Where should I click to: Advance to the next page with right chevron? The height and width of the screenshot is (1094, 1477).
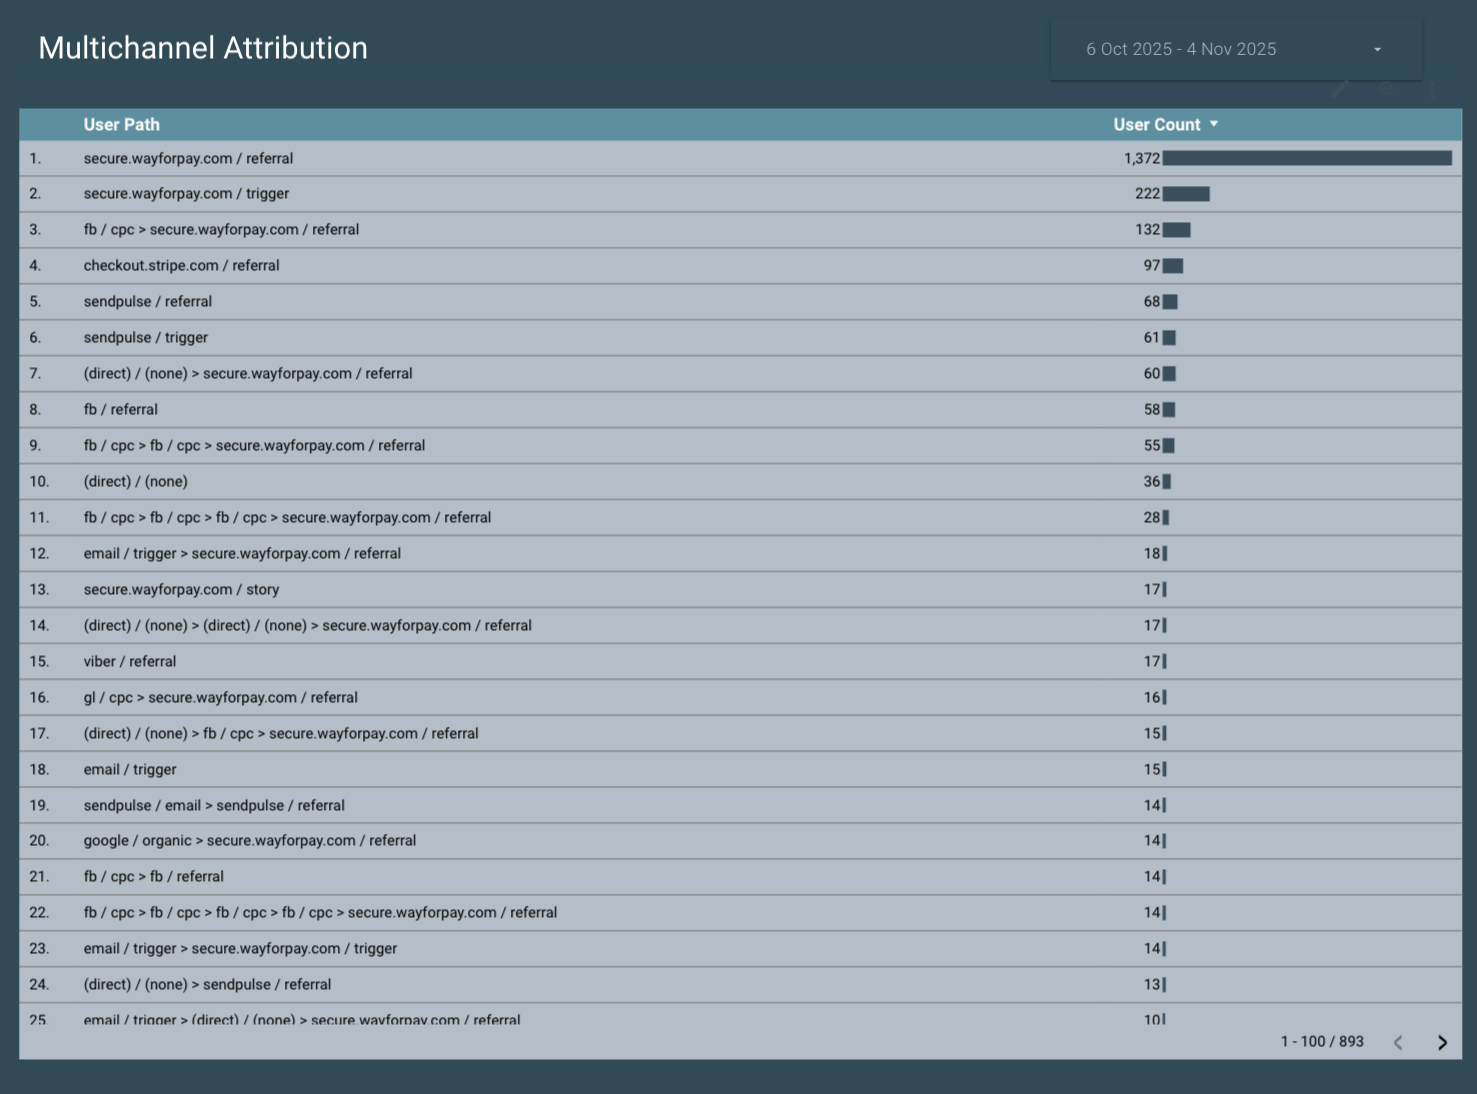[1442, 1042]
